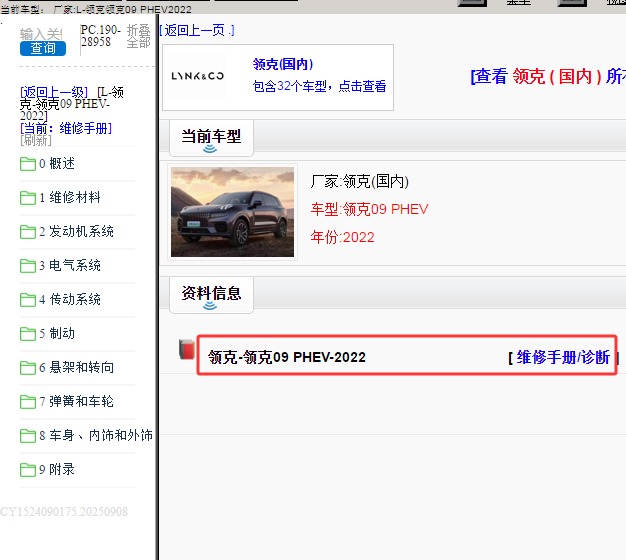
Task: Click the 刷新 refresh link
Action: [x=36, y=140]
